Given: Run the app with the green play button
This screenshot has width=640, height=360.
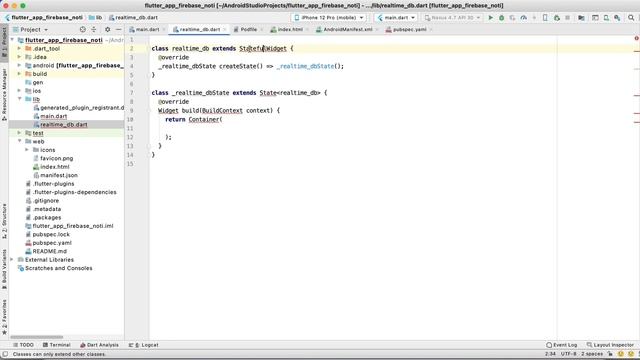Looking at the screenshot, I should click(x=491, y=18).
